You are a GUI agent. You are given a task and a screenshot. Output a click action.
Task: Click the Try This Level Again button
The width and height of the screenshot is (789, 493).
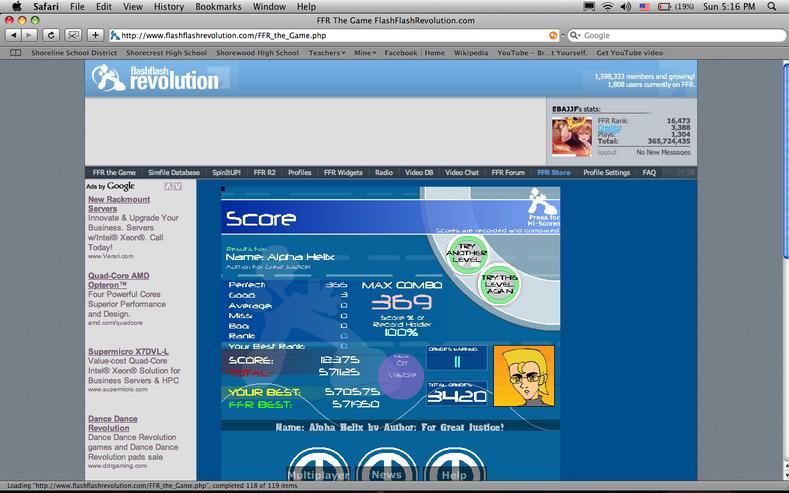(499, 284)
